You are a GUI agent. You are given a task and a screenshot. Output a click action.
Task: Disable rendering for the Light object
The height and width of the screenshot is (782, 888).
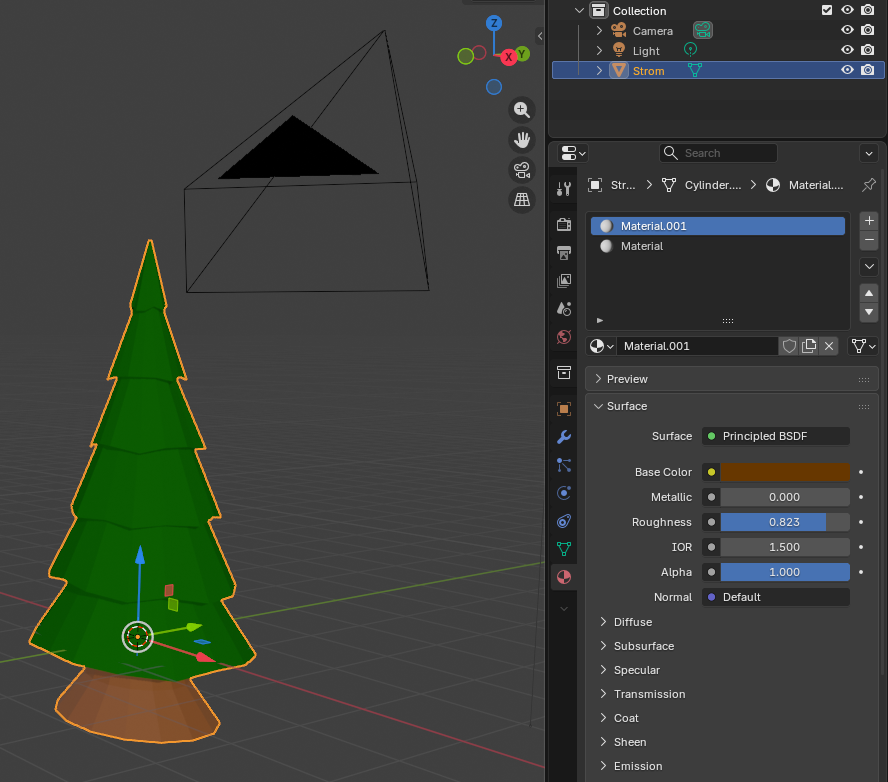(x=868, y=50)
